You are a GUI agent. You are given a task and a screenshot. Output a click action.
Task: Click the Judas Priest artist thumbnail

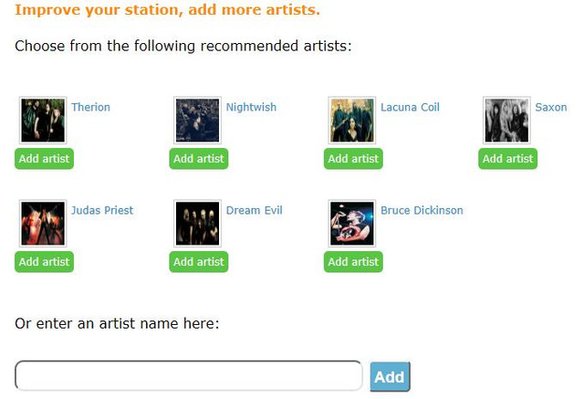tap(43, 224)
